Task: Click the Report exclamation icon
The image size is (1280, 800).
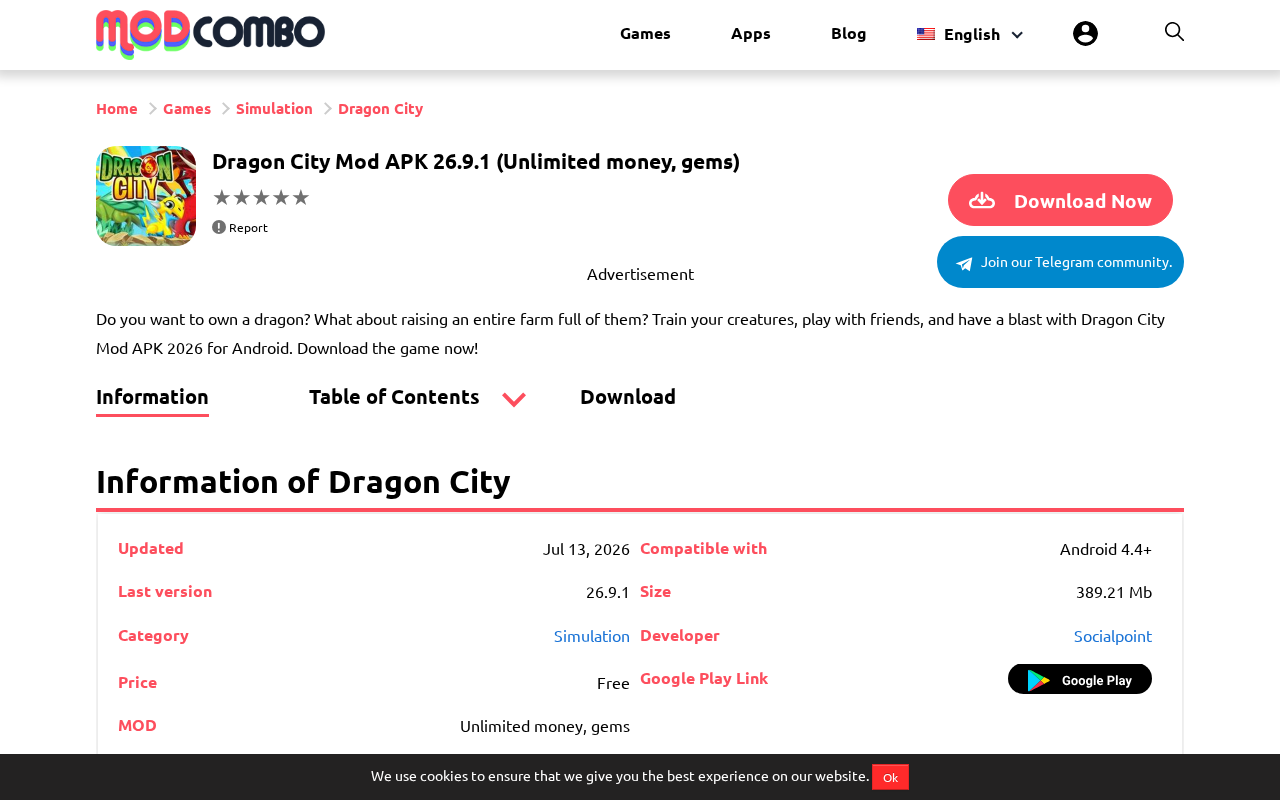Action: (x=219, y=227)
